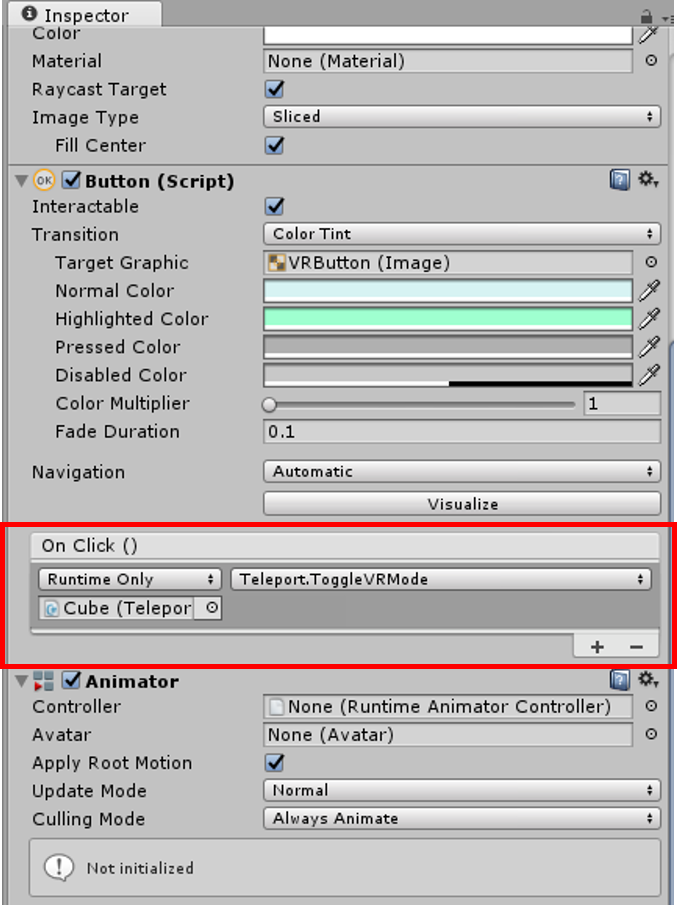Screen dimensions: 677x905
Task: Click the eyedropper beside the top Color field
Action: tap(649, 35)
